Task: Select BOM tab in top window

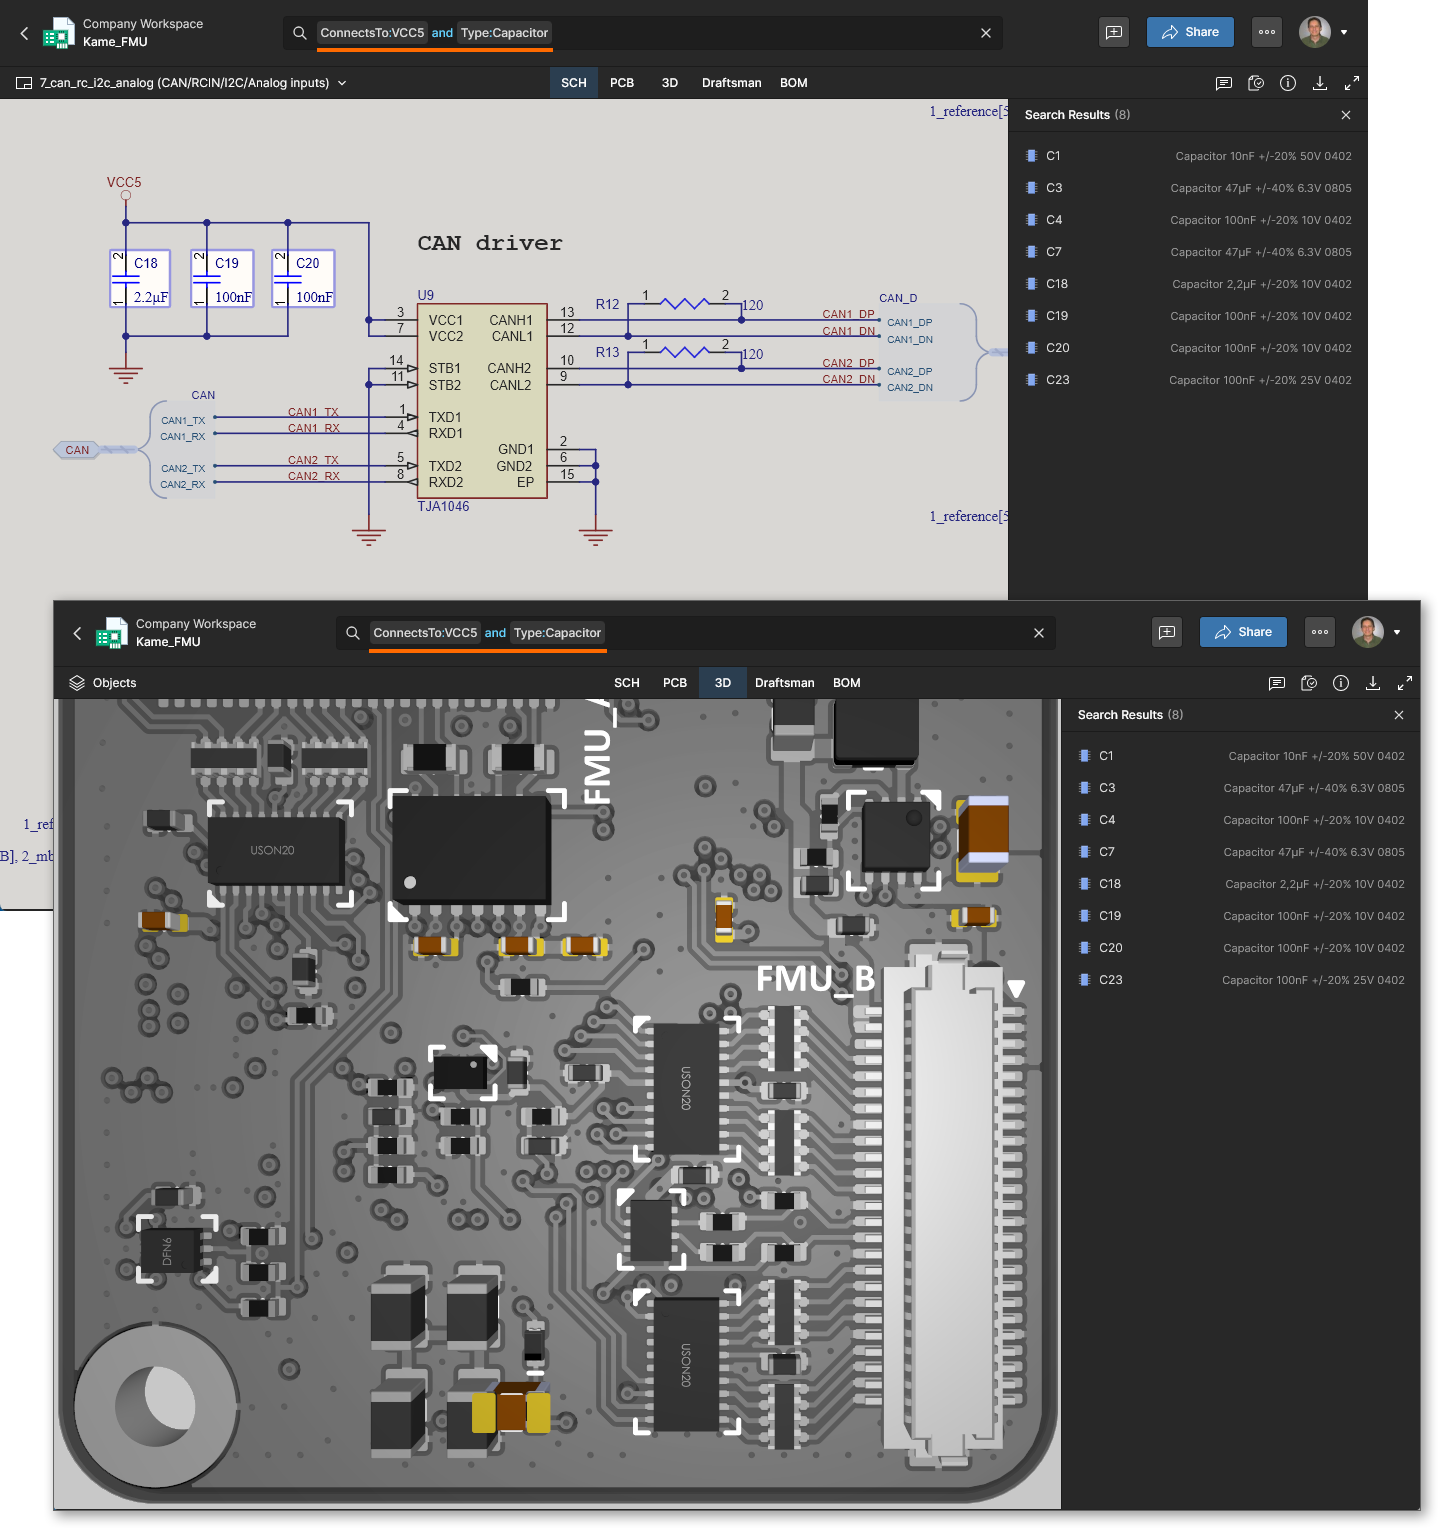Action: tap(794, 83)
